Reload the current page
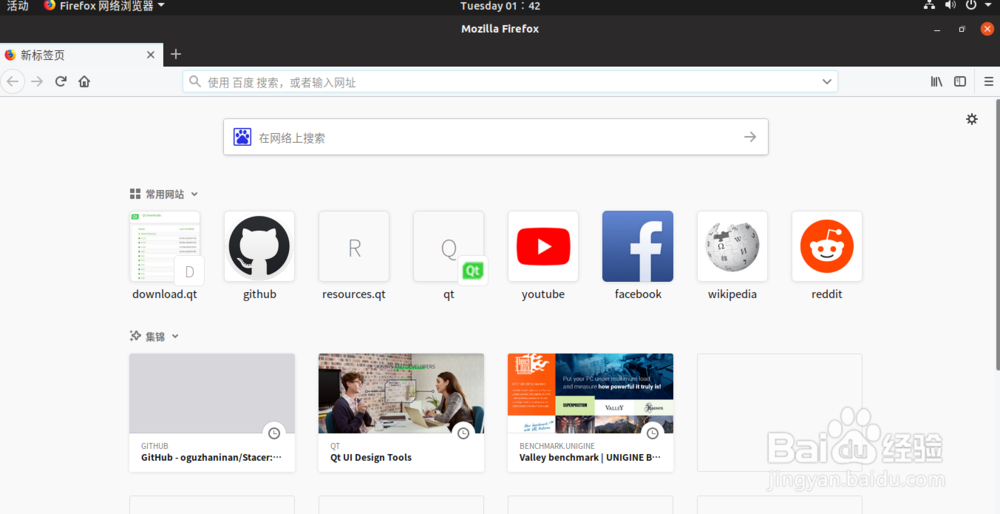Screen dimensions: 1000x514 [x=61, y=82]
